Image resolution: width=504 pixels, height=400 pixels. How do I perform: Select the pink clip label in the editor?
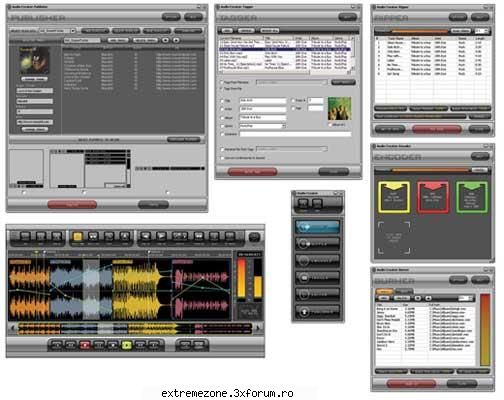(x=182, y=263)
